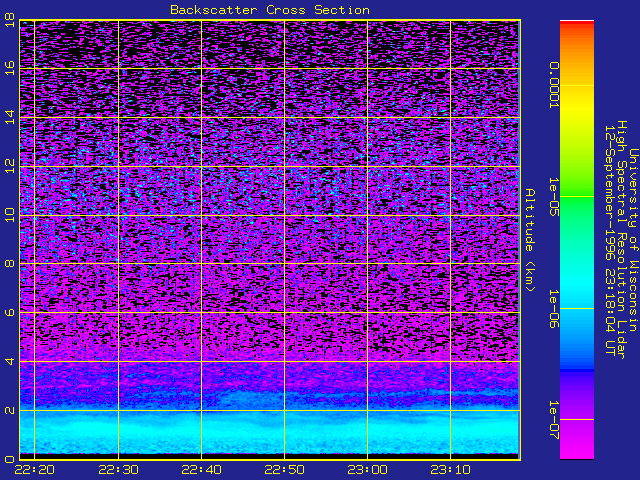Click 'High Spectral Resolution Lidar' caption
Screen dimensions: 640x480
point(621,240)
